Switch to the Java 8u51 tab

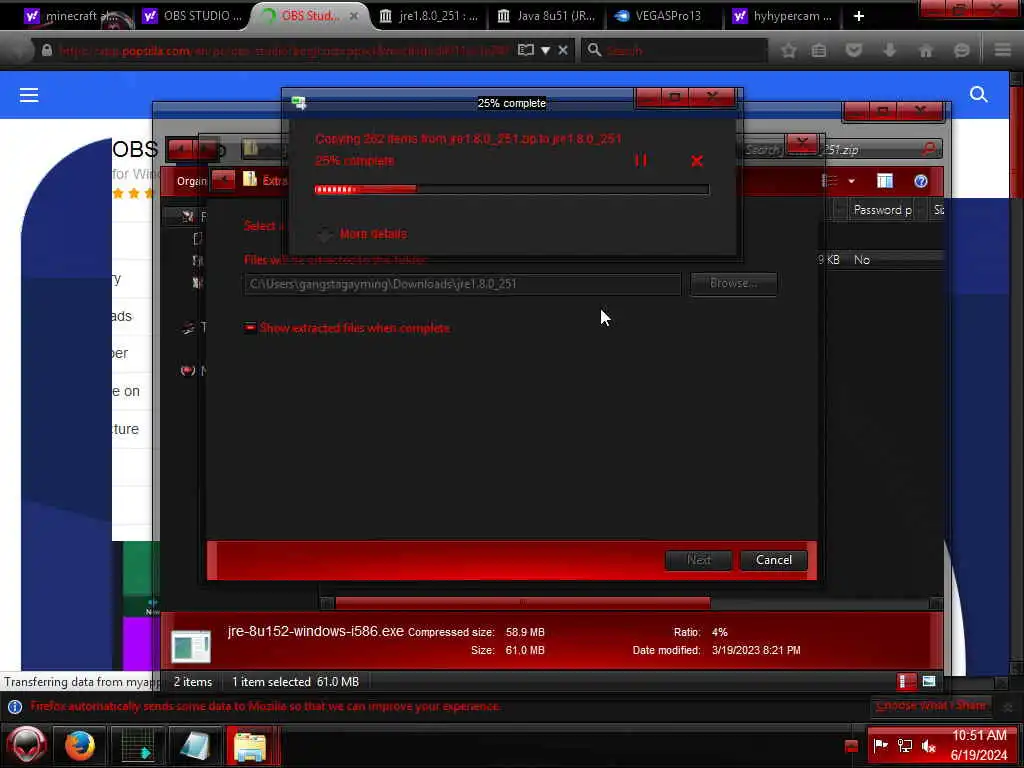tap(547, 16)
